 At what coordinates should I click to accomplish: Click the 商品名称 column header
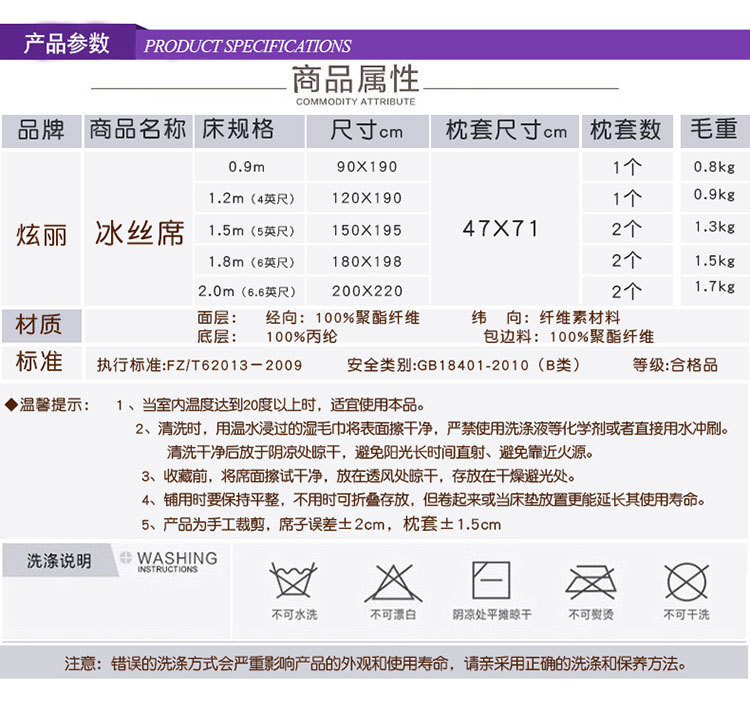pyautogui.click(x=138, y=129)
